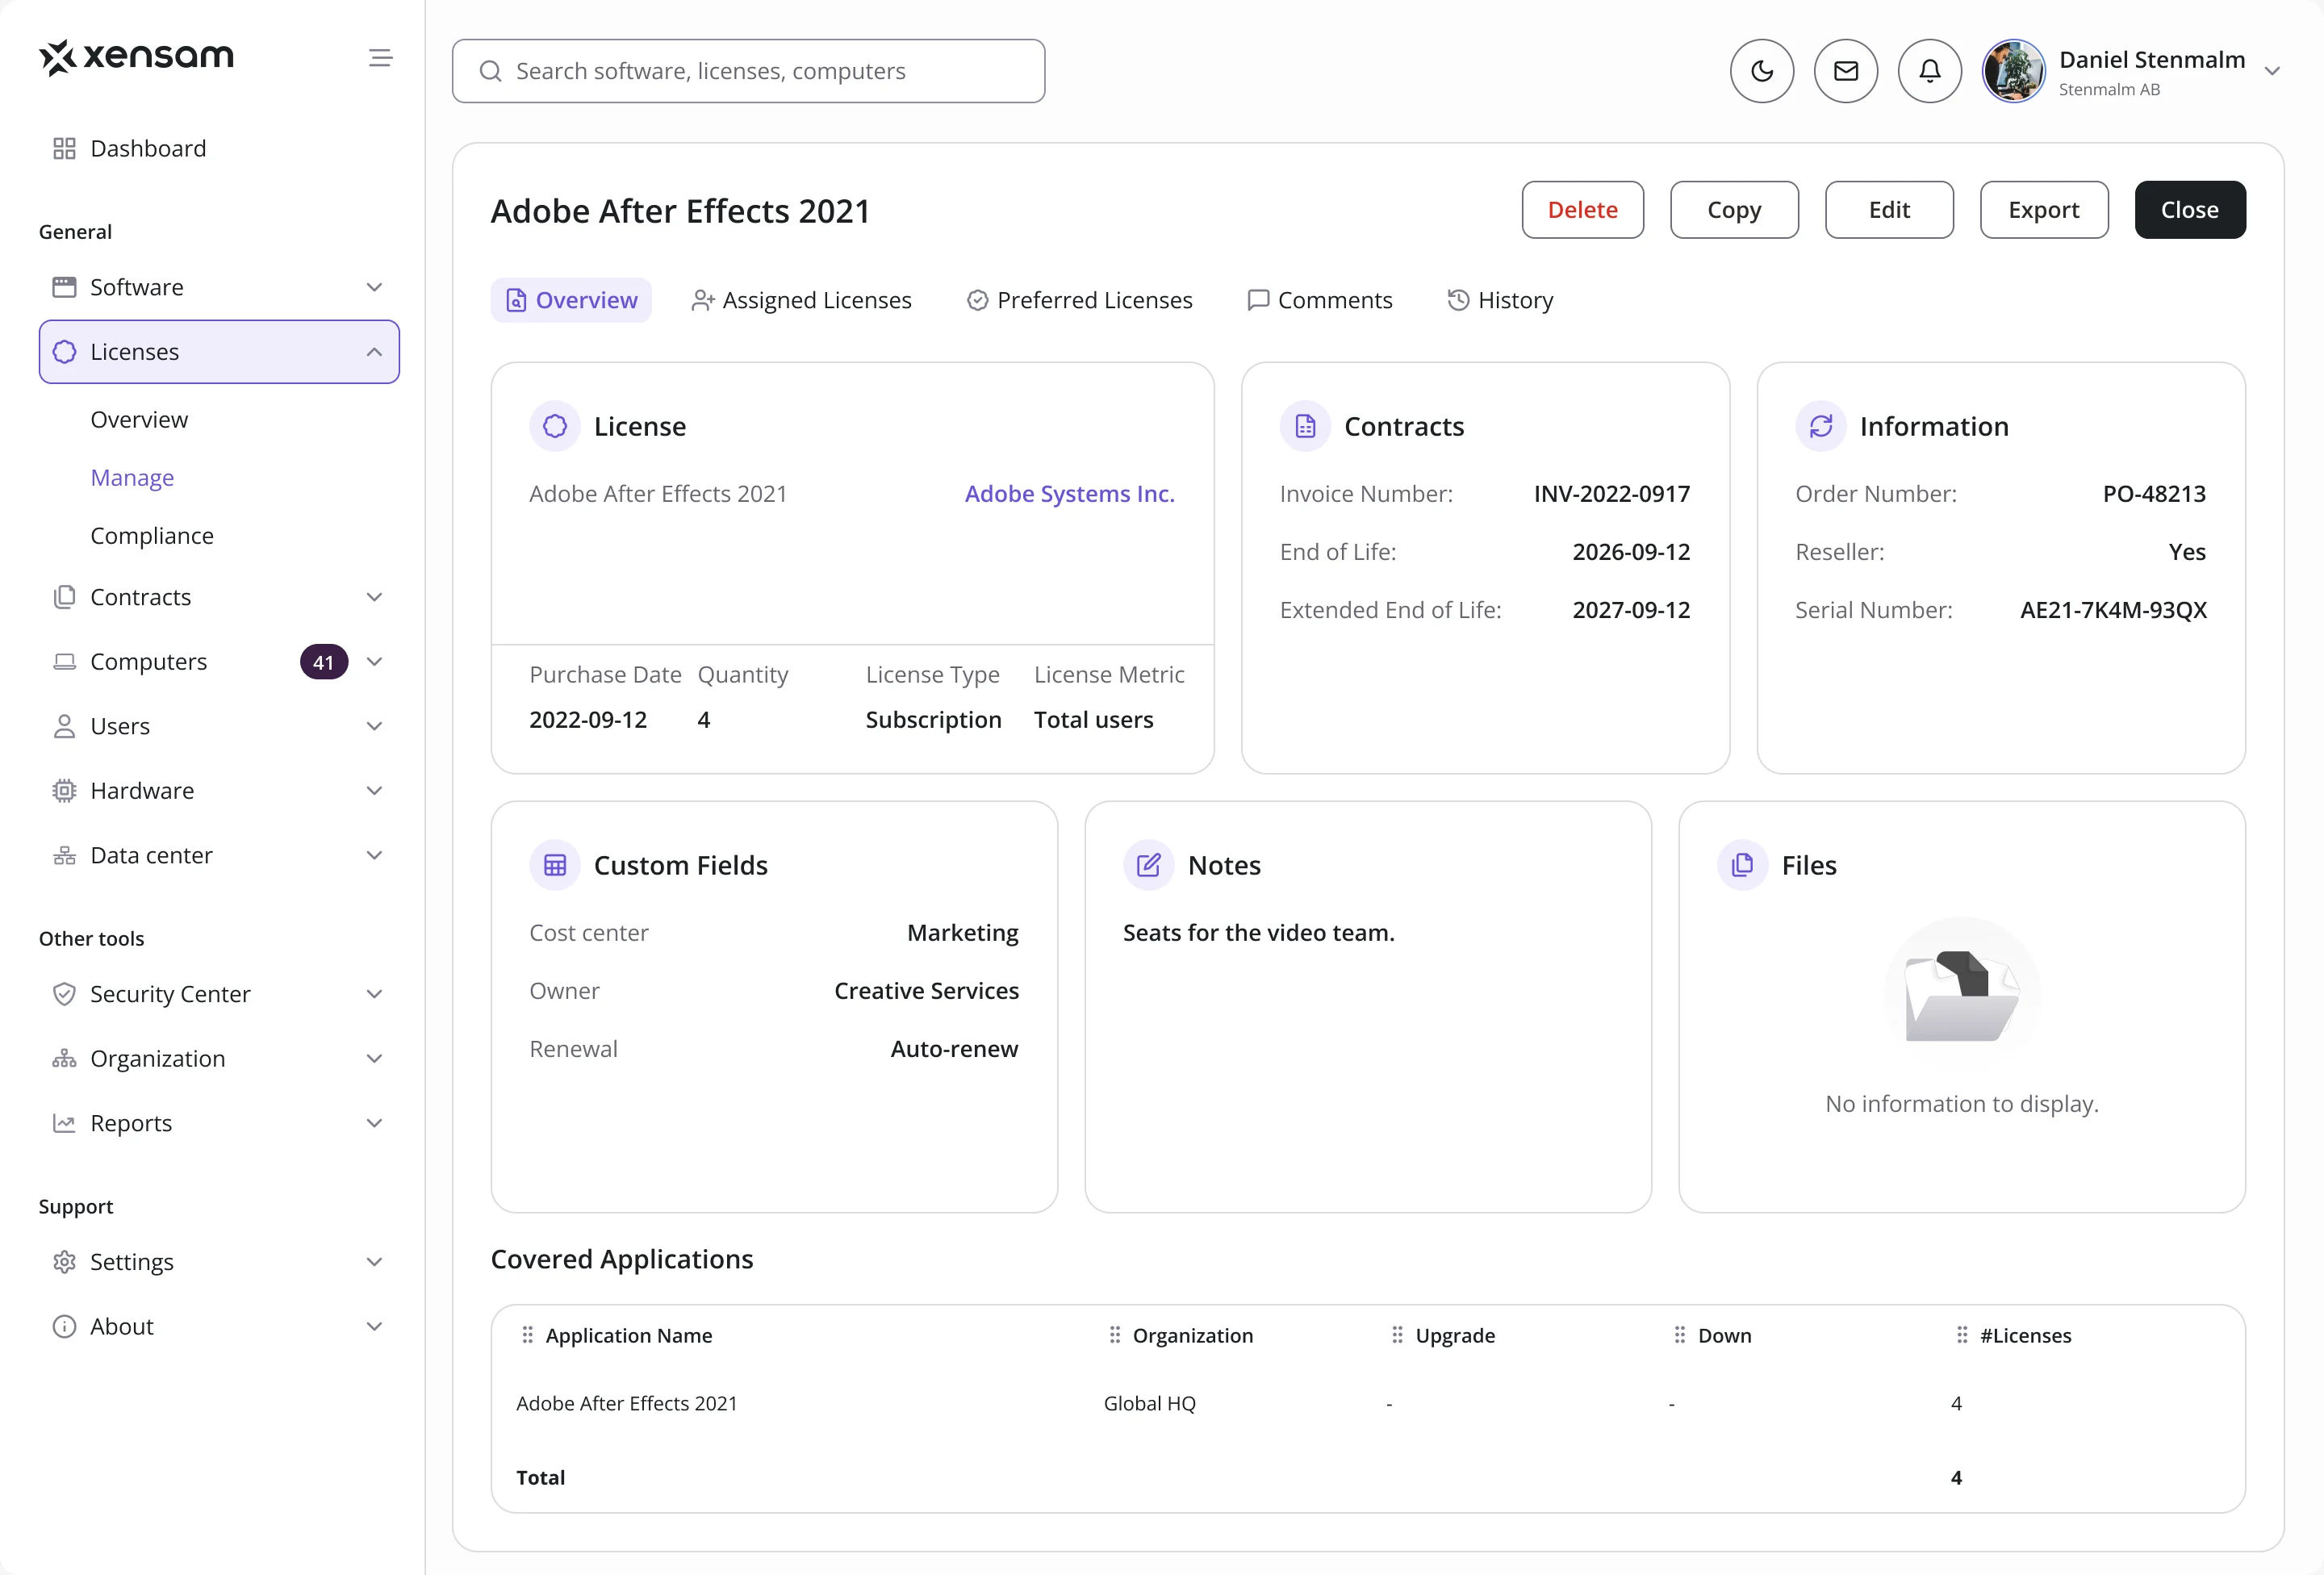
Task: Expand the Users menu chevron
Action: click(374, 726)
